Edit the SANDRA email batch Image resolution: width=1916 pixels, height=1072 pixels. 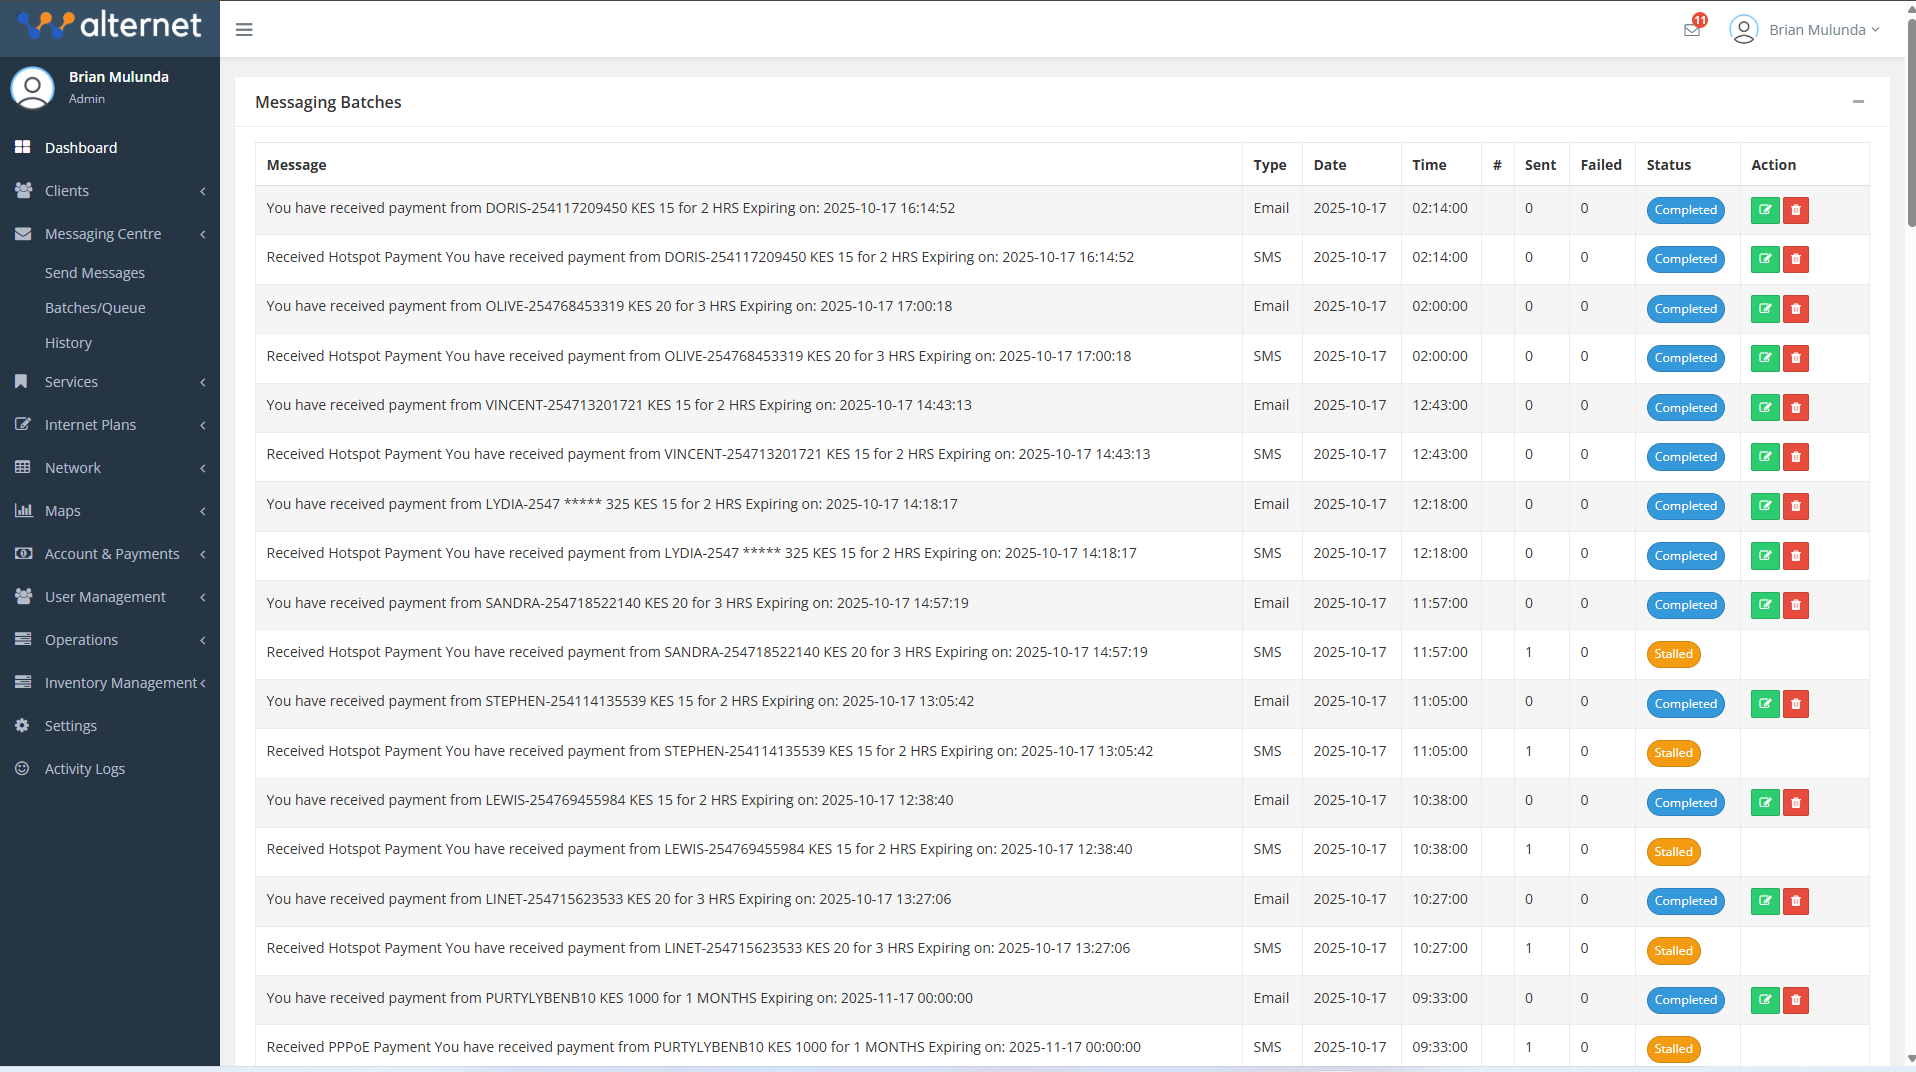click(x=1765, y=605)
